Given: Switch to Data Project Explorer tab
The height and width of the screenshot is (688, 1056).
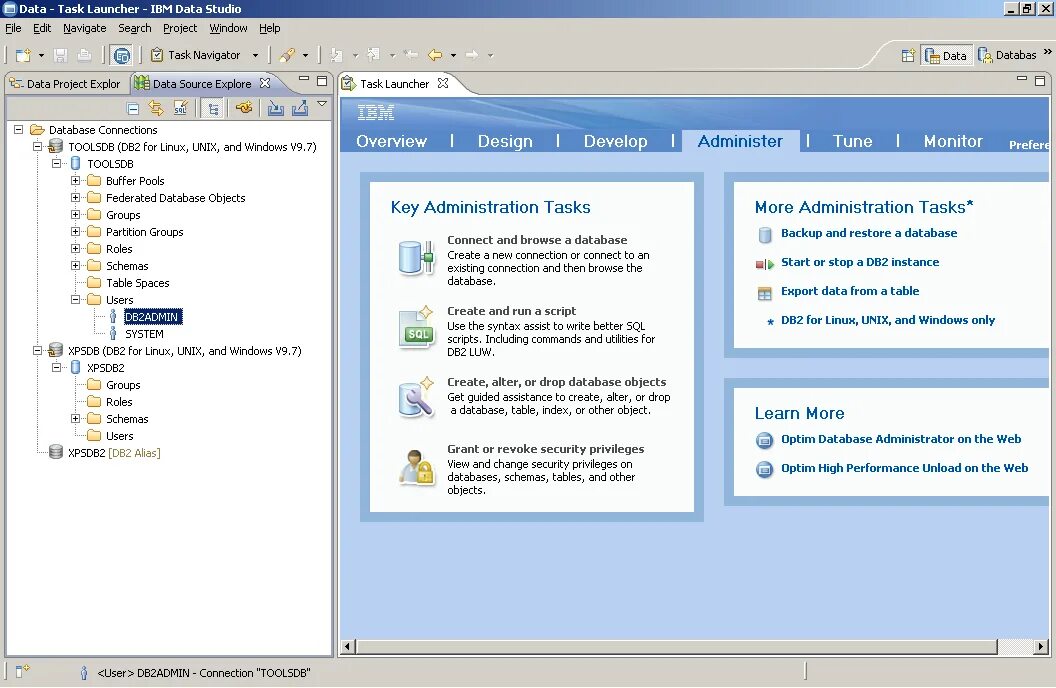Looking at the screenshot, I should click(x=66, y=83).
